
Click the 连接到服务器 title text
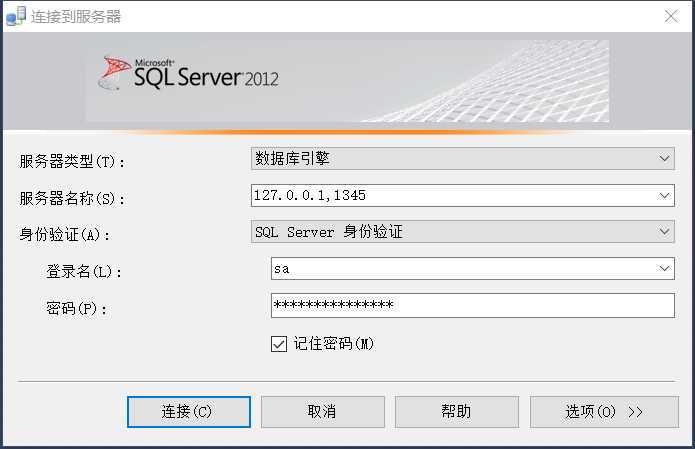pos(76,17)
